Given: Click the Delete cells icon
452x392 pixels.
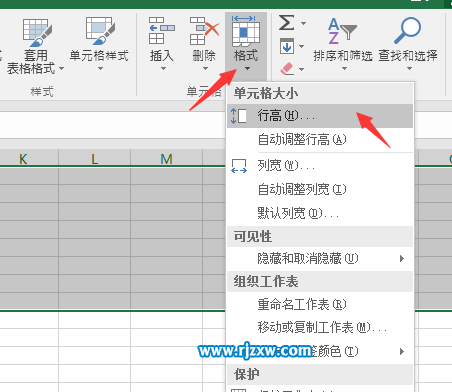Looking at the screenshot, I should tap(204, 31).
